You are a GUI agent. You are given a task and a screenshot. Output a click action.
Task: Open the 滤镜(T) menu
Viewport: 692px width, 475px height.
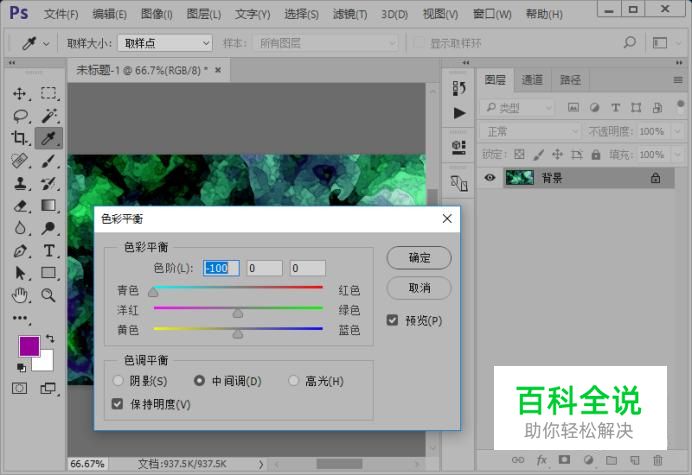click(x=350, y=14)
